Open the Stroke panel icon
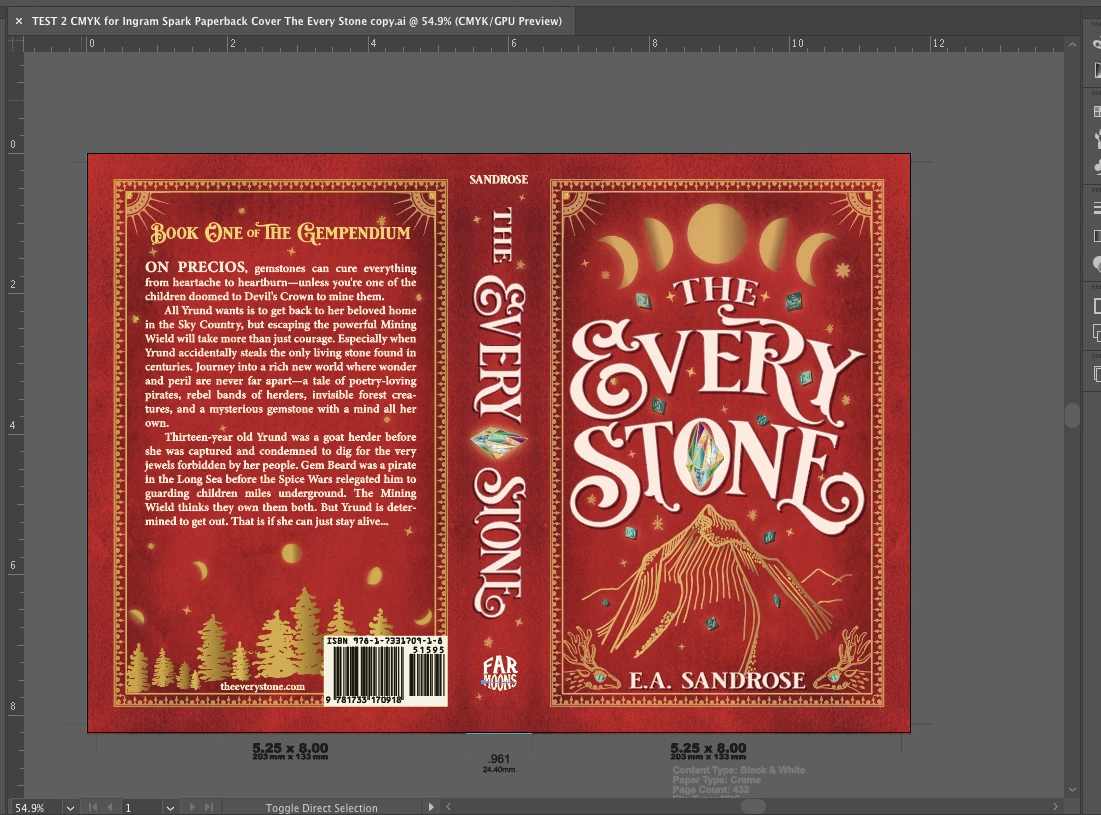 coord(1096,208)
